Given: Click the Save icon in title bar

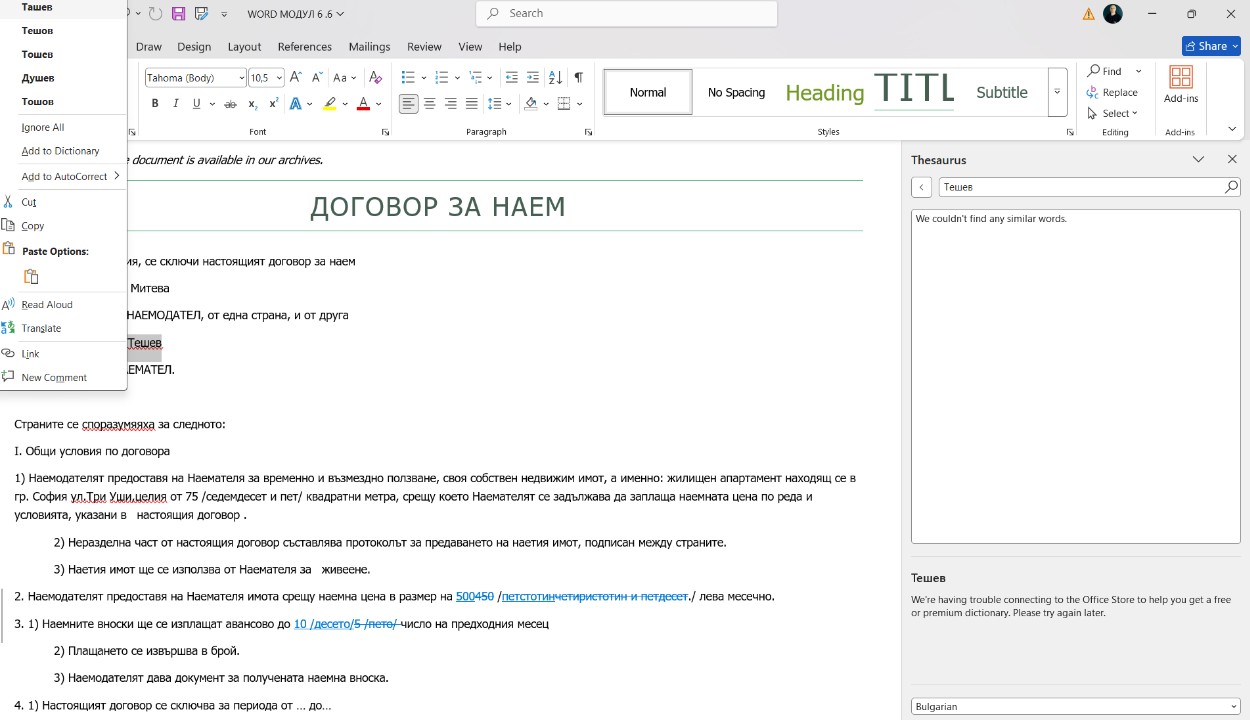Looking at the screenshot, I should pyautogui.click(x=179, y=14).
